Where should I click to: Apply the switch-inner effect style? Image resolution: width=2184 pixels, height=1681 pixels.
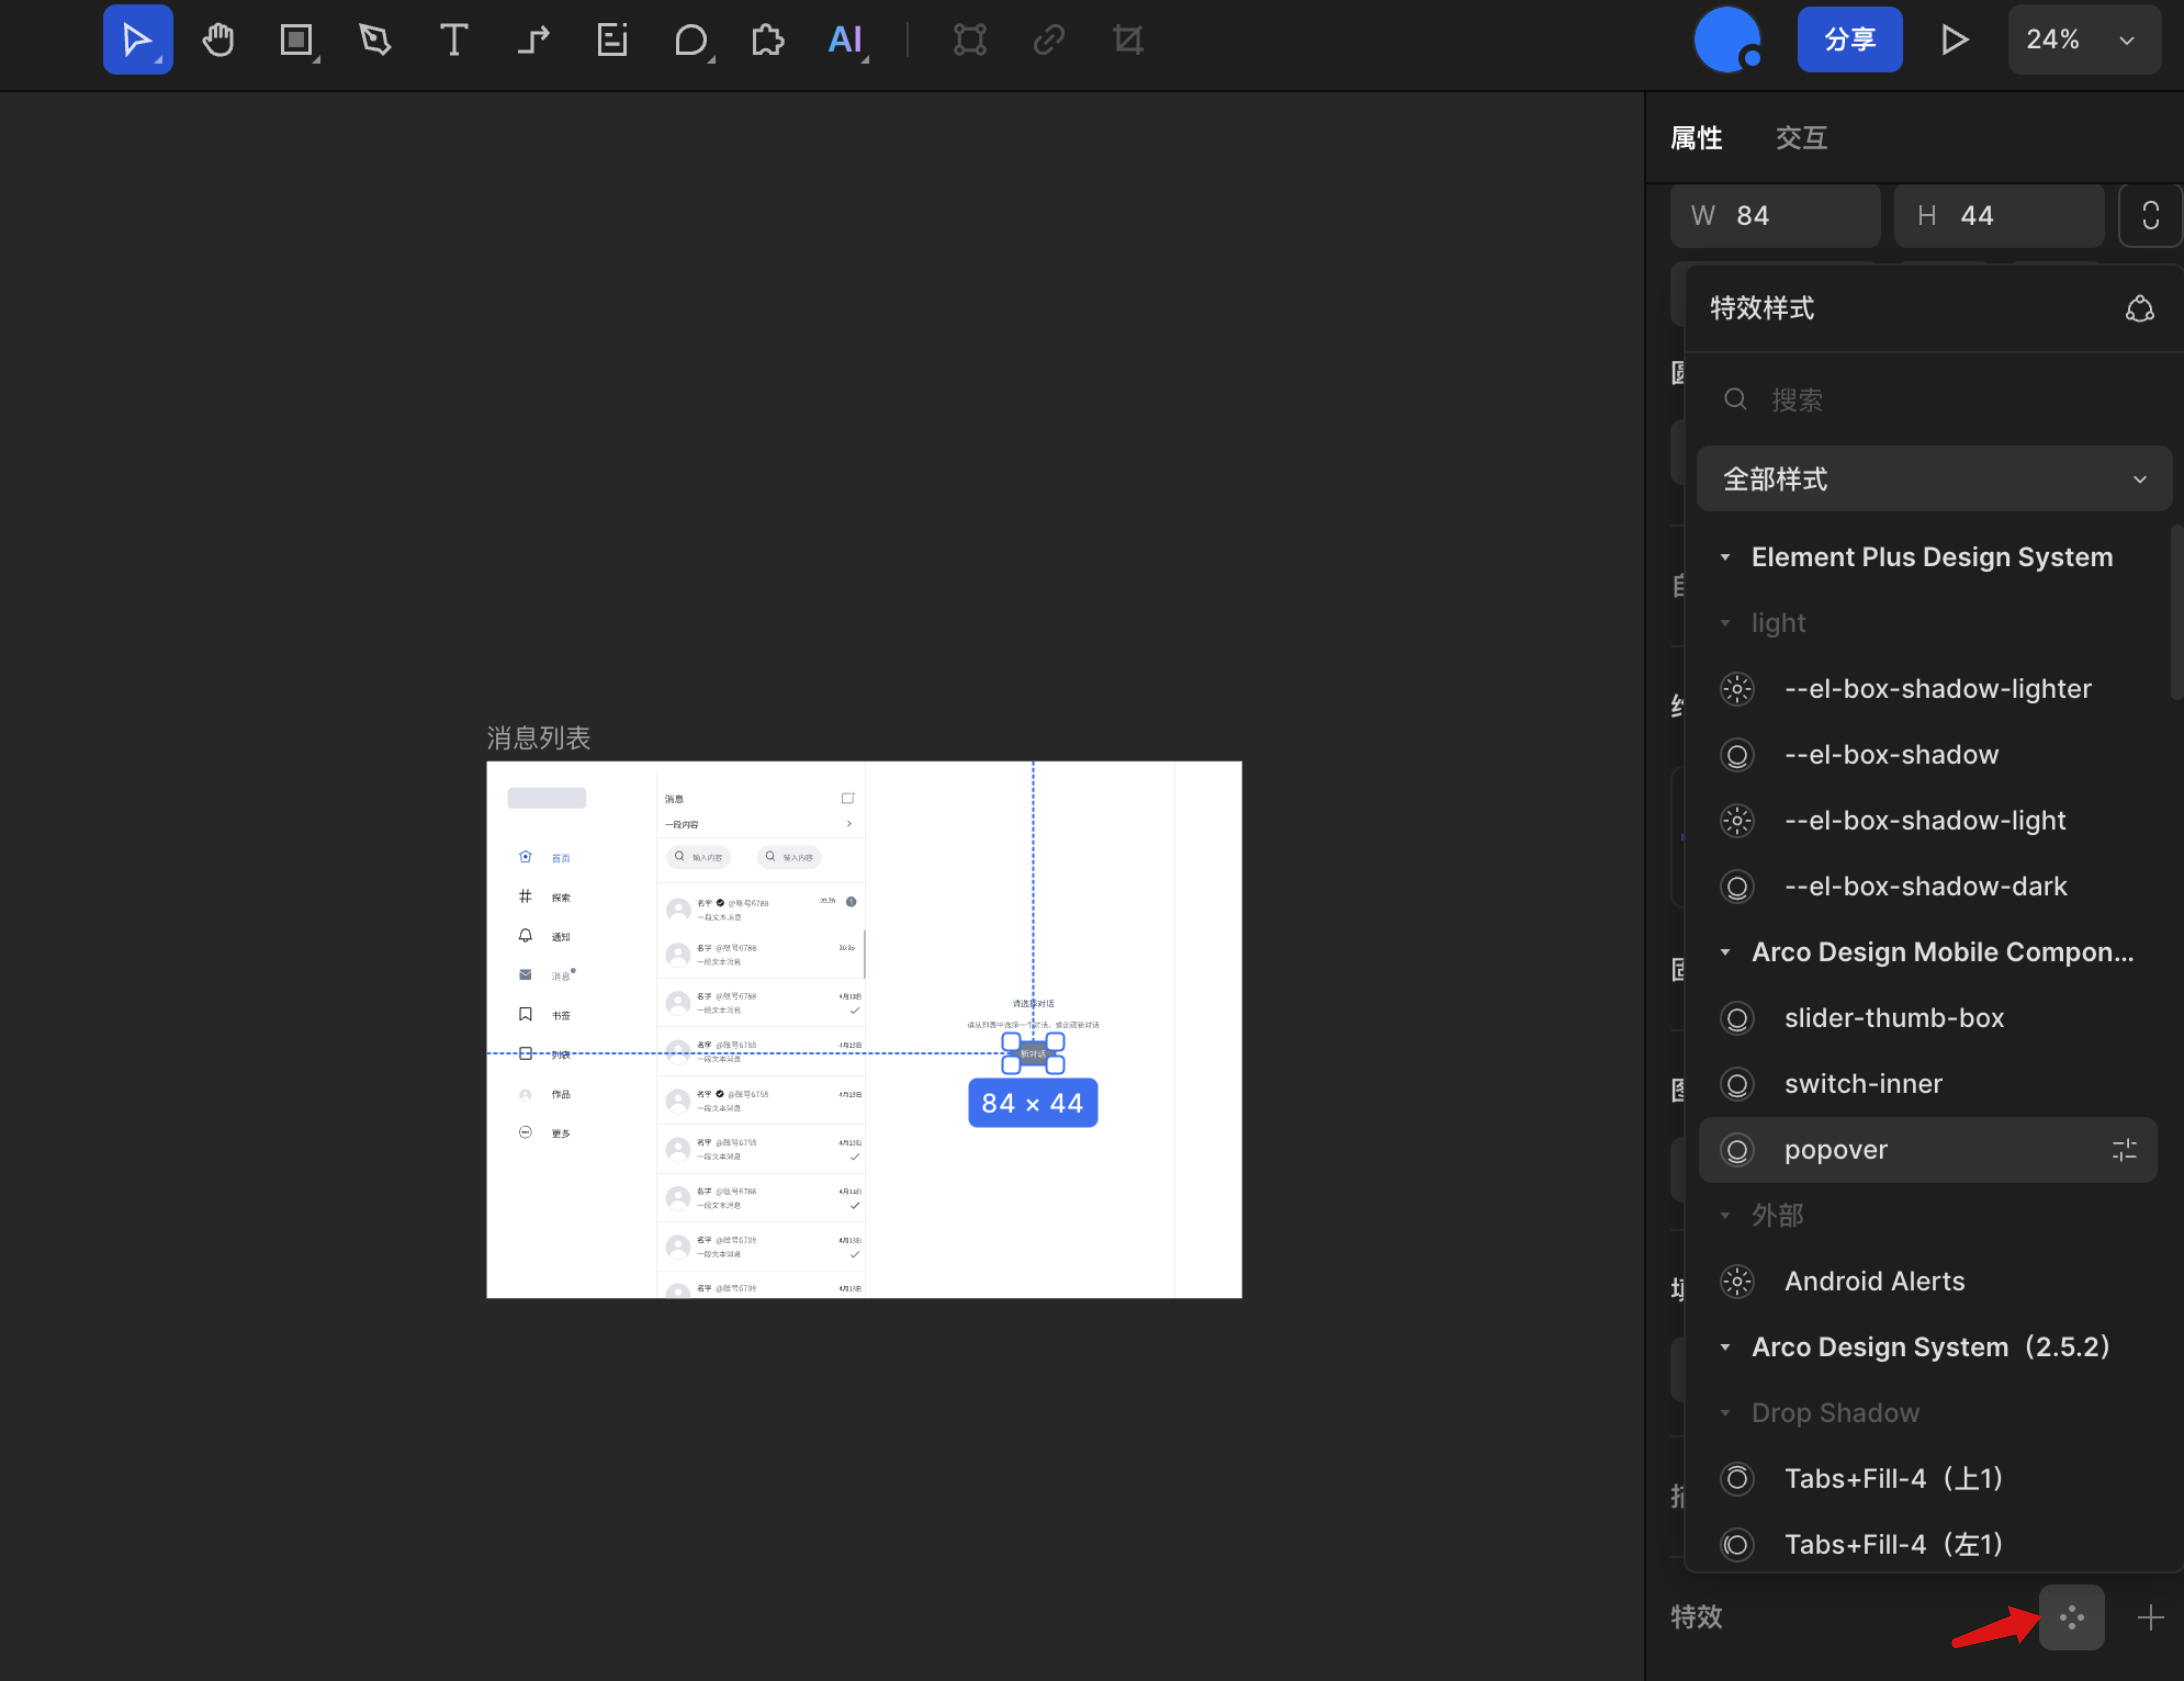1928,1084
